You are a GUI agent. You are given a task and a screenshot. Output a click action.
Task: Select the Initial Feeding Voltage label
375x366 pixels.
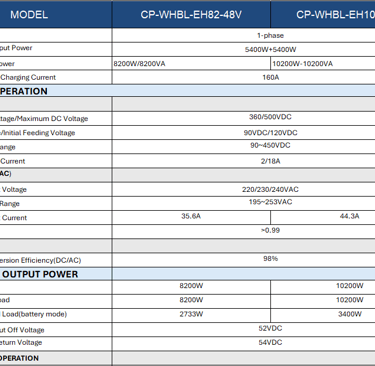click(x=38, y=133)
